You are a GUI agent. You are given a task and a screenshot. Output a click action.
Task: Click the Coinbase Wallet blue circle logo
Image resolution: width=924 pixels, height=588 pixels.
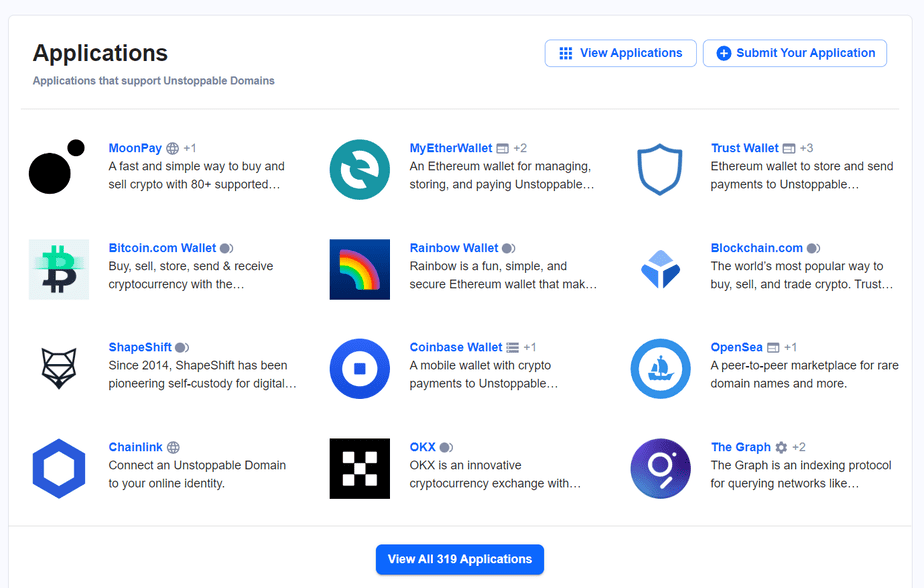[359, 368]
